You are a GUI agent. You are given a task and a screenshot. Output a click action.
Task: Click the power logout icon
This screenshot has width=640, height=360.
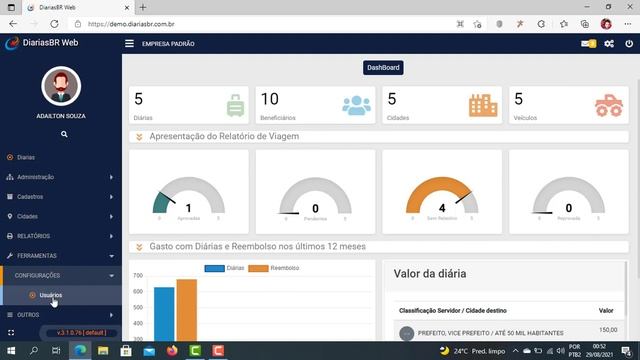click(x=629, y=43)
